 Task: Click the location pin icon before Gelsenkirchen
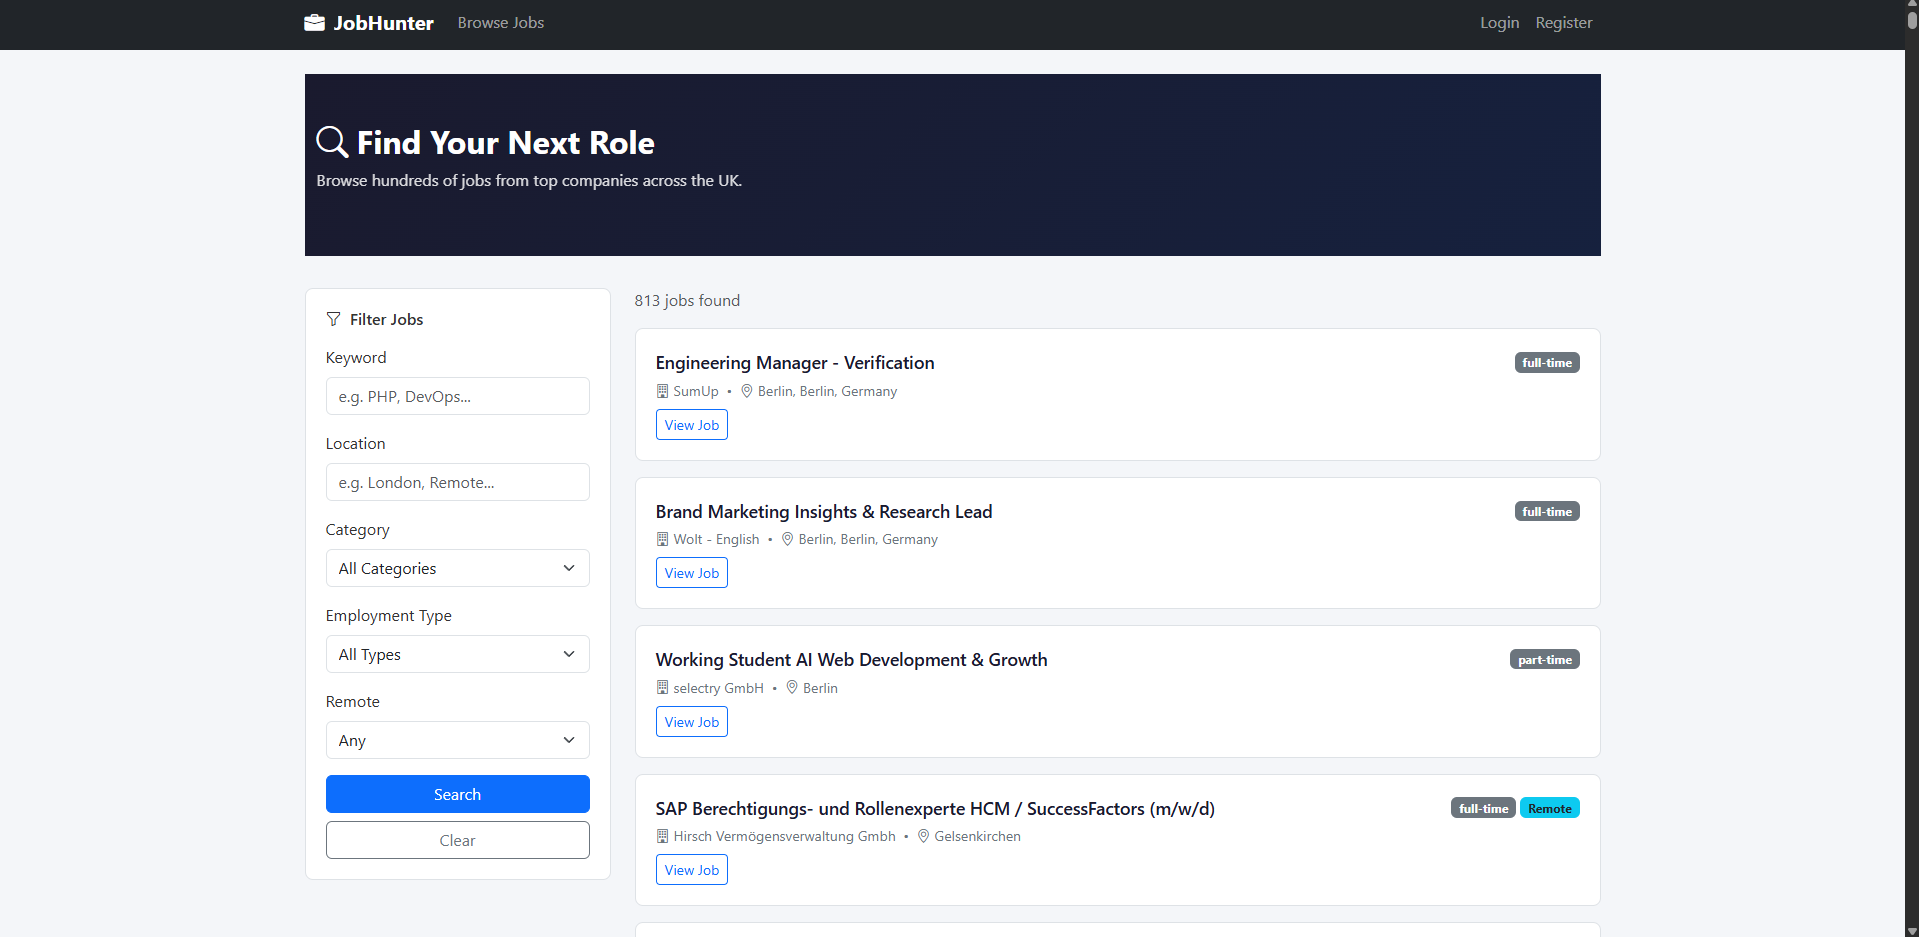[x=924, y=836]
